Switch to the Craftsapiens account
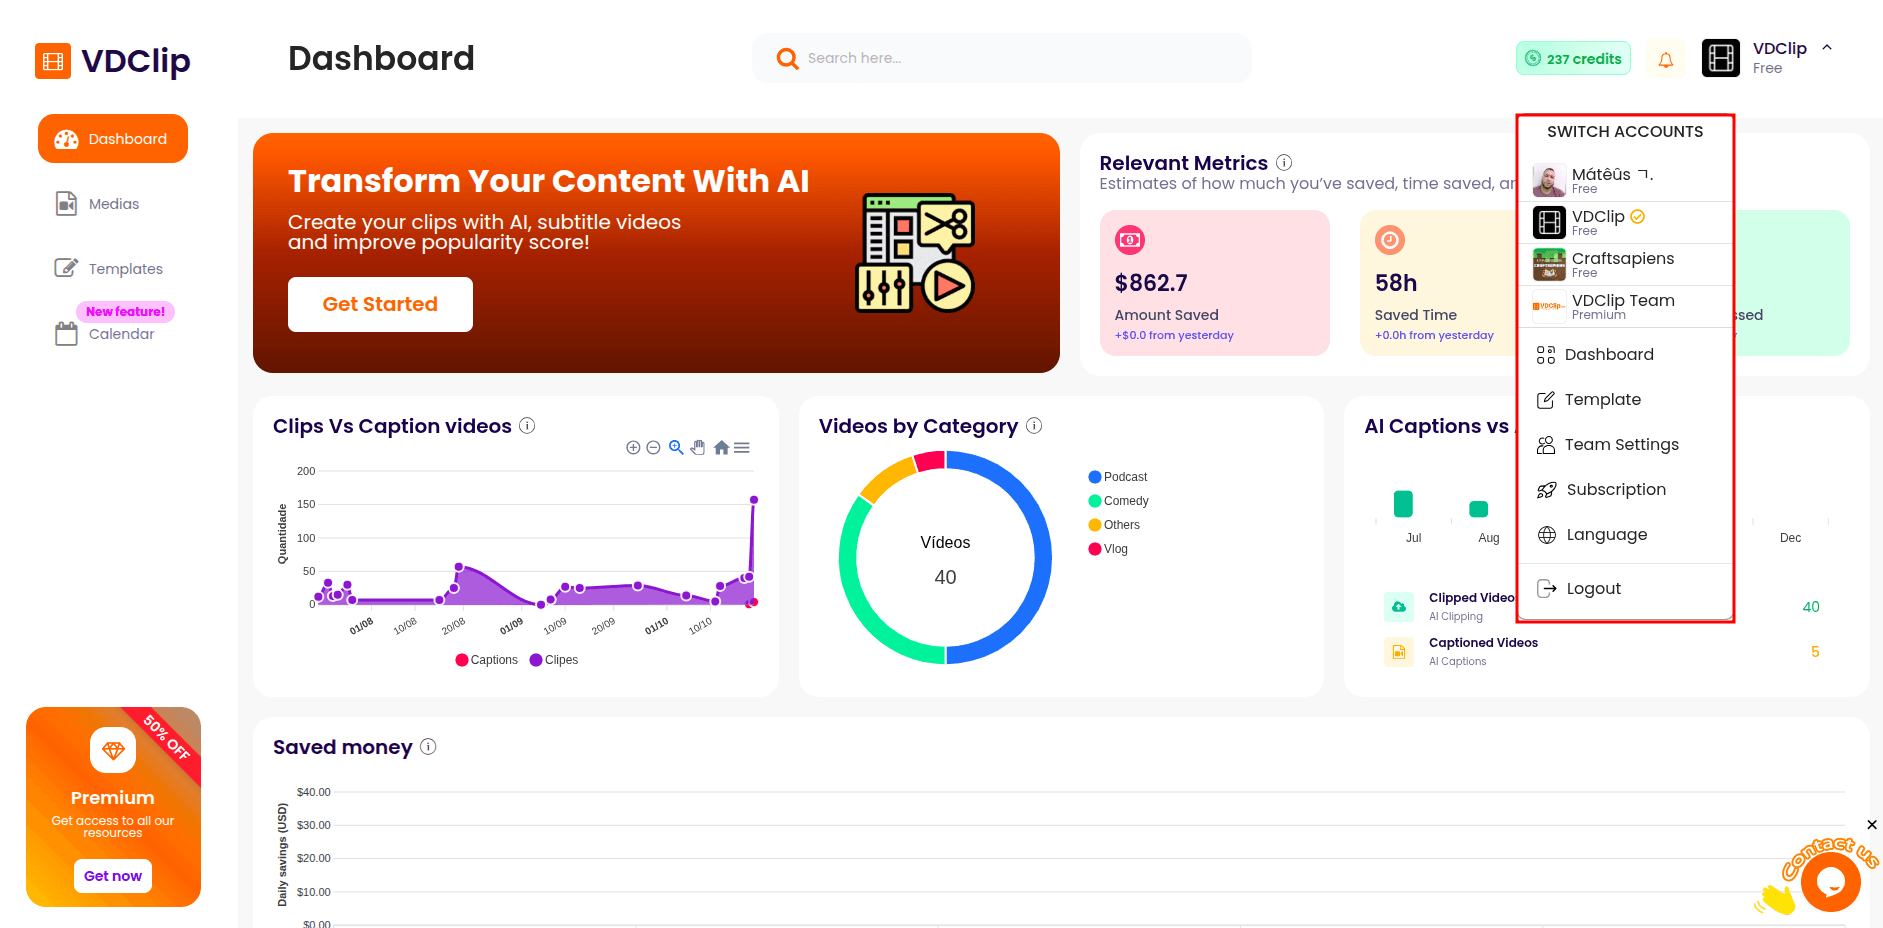This screenshot has height=928, width=1883. [x=1622, y=264]
